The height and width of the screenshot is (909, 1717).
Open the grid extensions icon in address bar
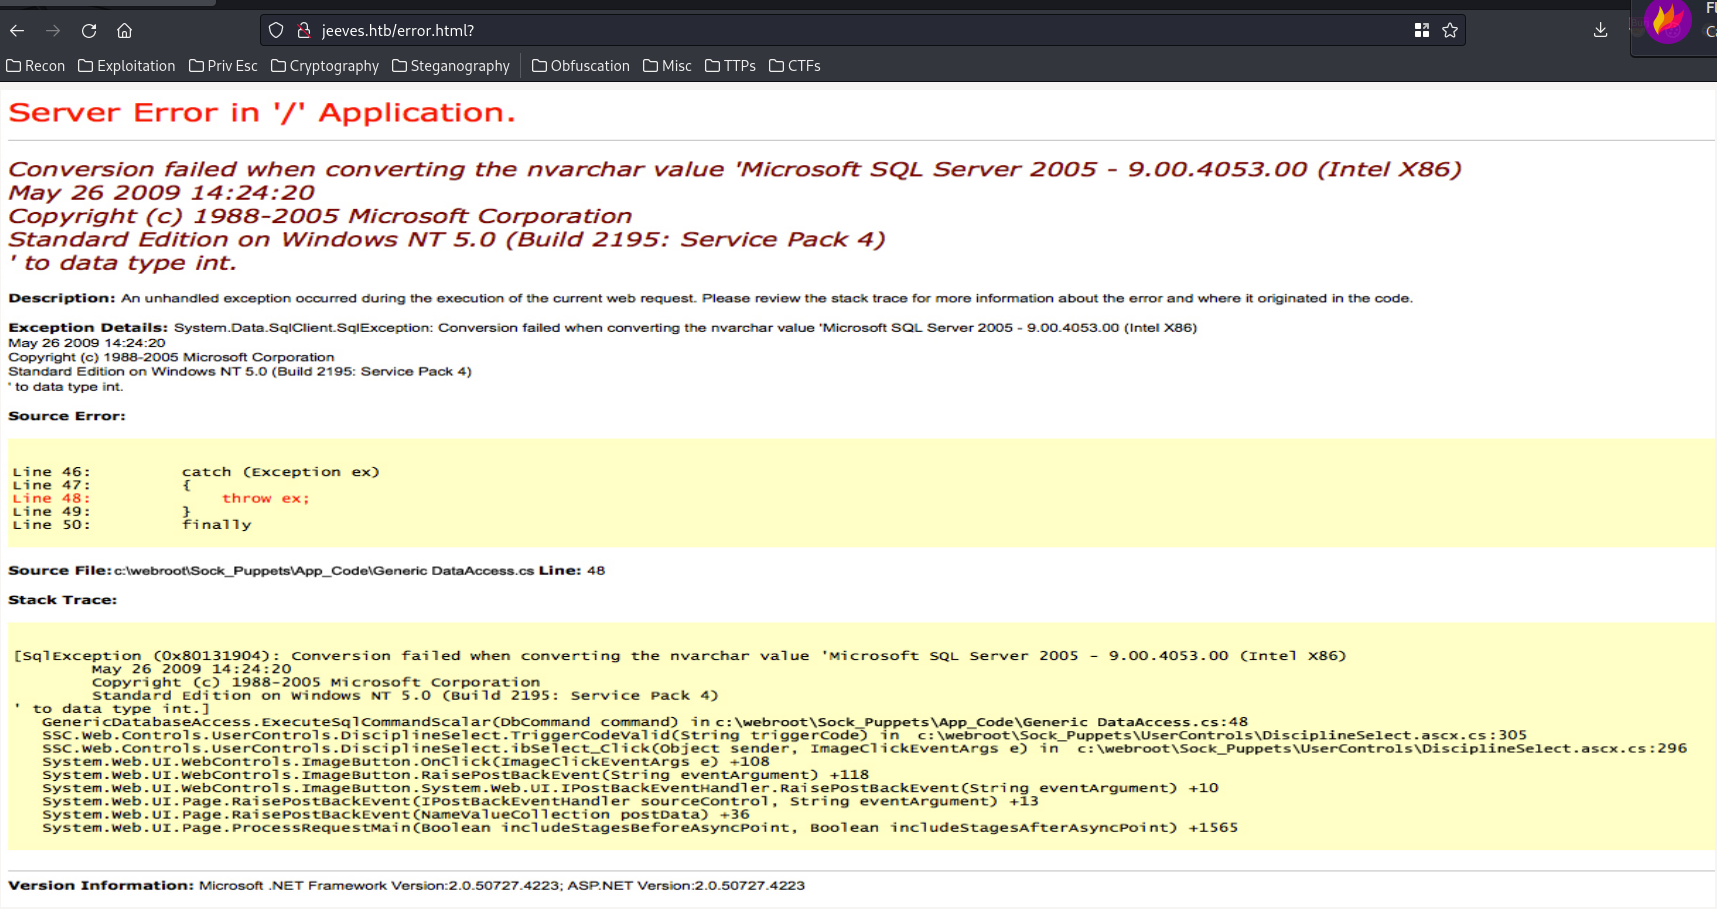[x=1422, y=31]
